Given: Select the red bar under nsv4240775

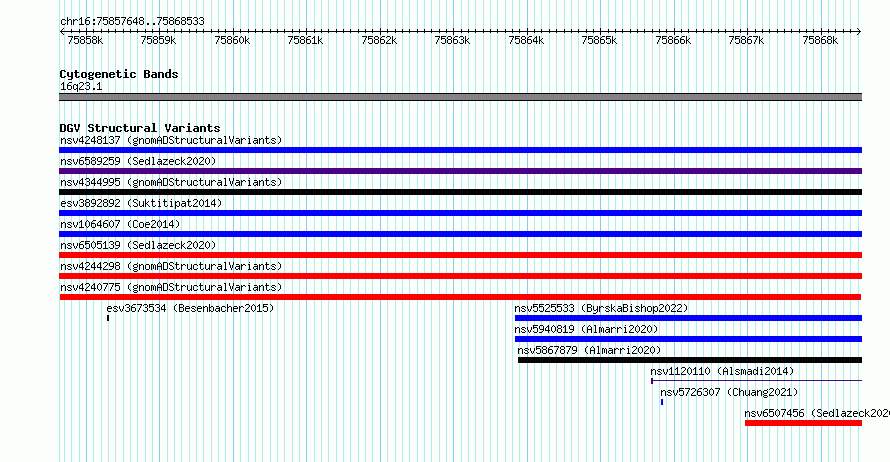Looking at the screenshot, I should (460, 297).
